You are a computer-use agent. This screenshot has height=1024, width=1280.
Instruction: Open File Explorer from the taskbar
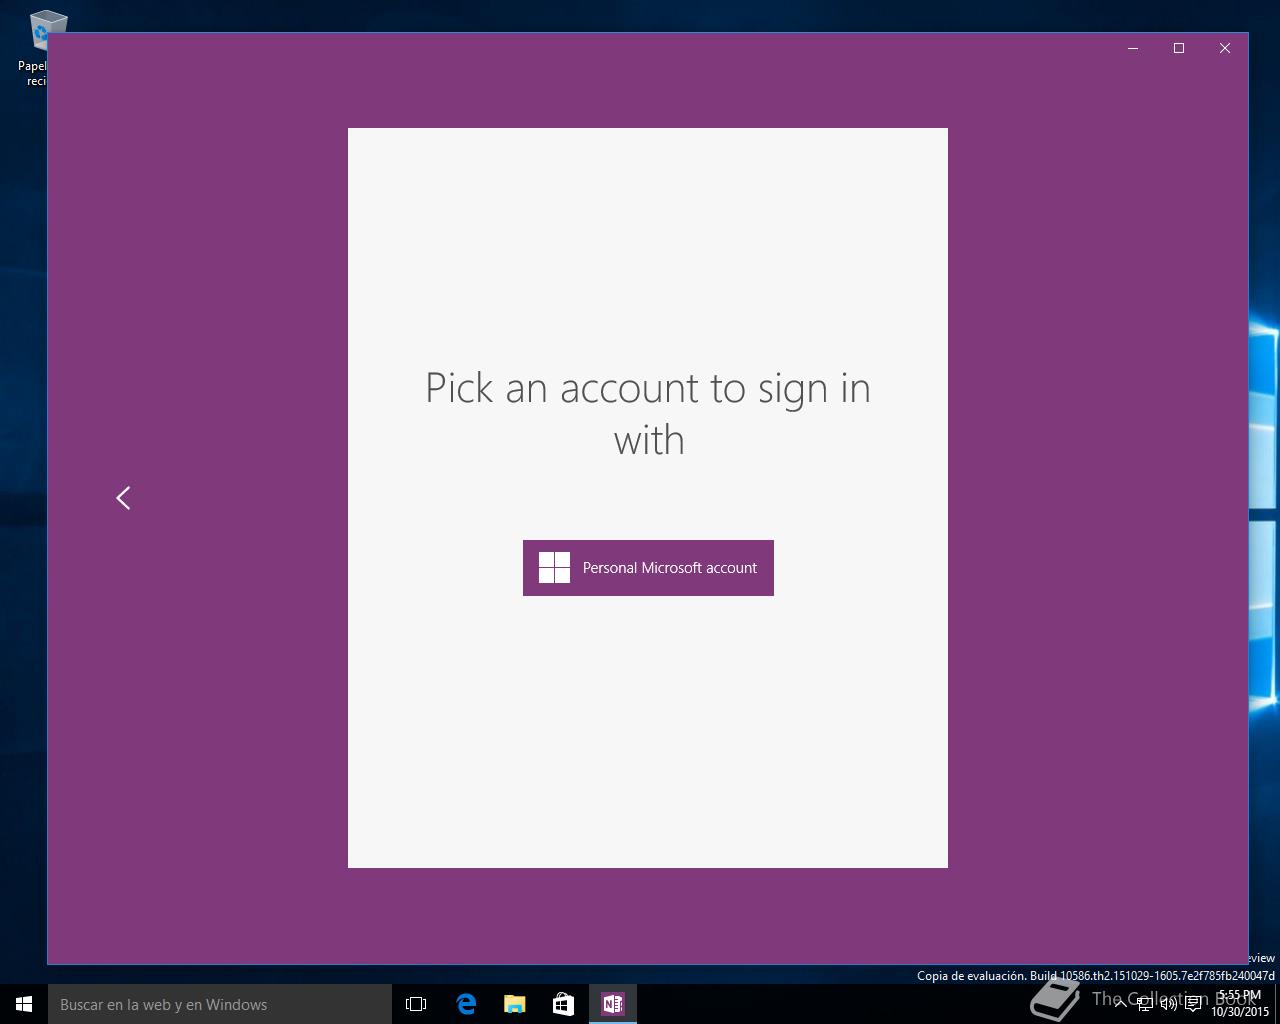[515, 1004]
